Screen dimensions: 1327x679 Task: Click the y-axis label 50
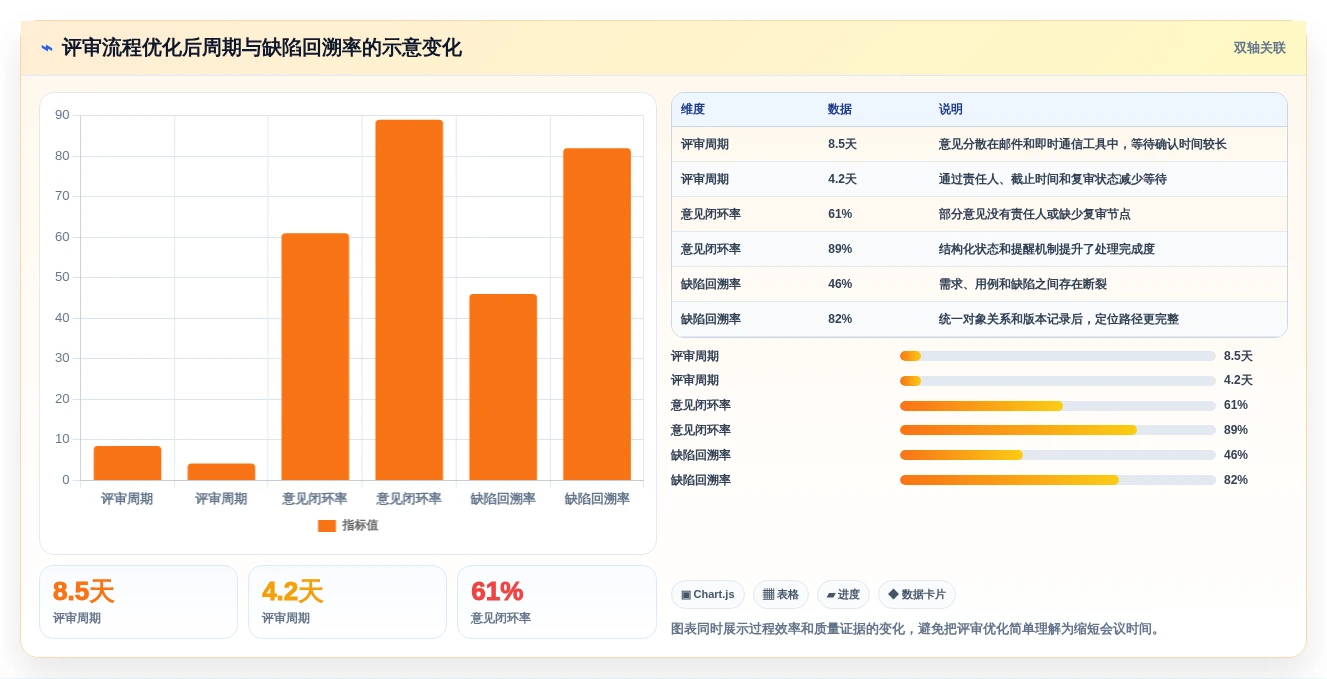point(63,277)
